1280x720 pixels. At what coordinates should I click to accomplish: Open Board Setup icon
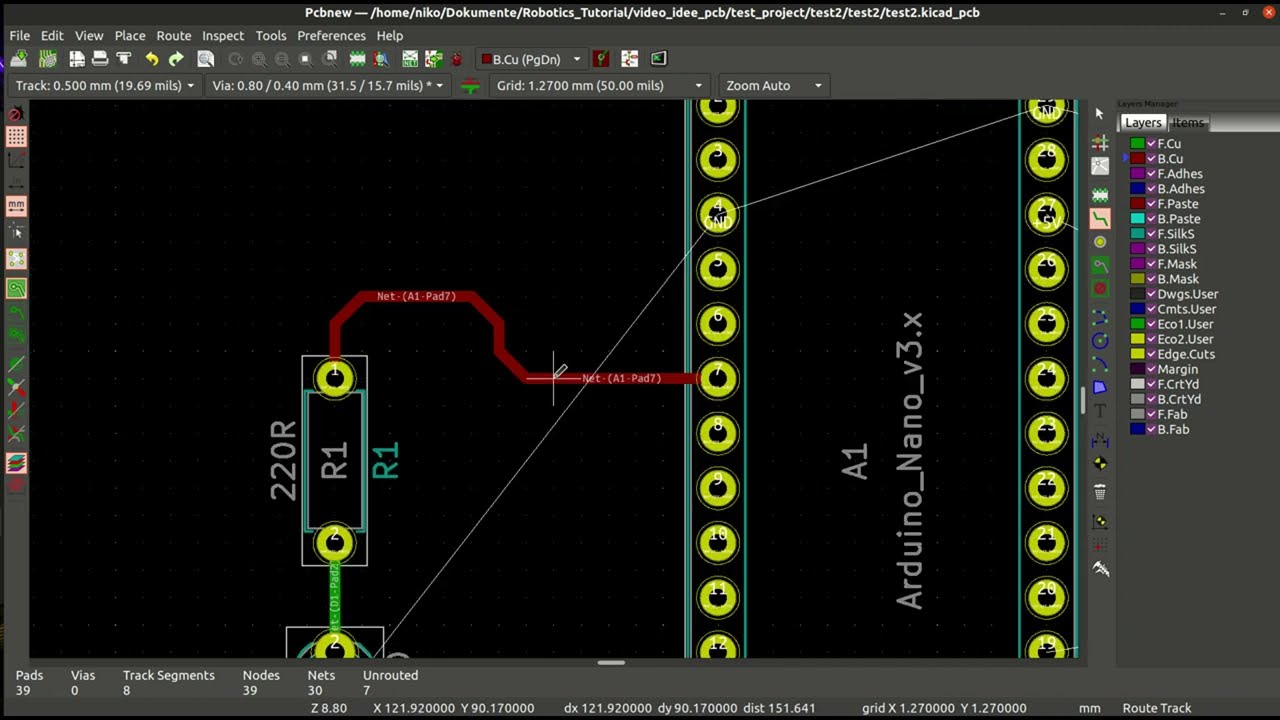coord(47,59)
